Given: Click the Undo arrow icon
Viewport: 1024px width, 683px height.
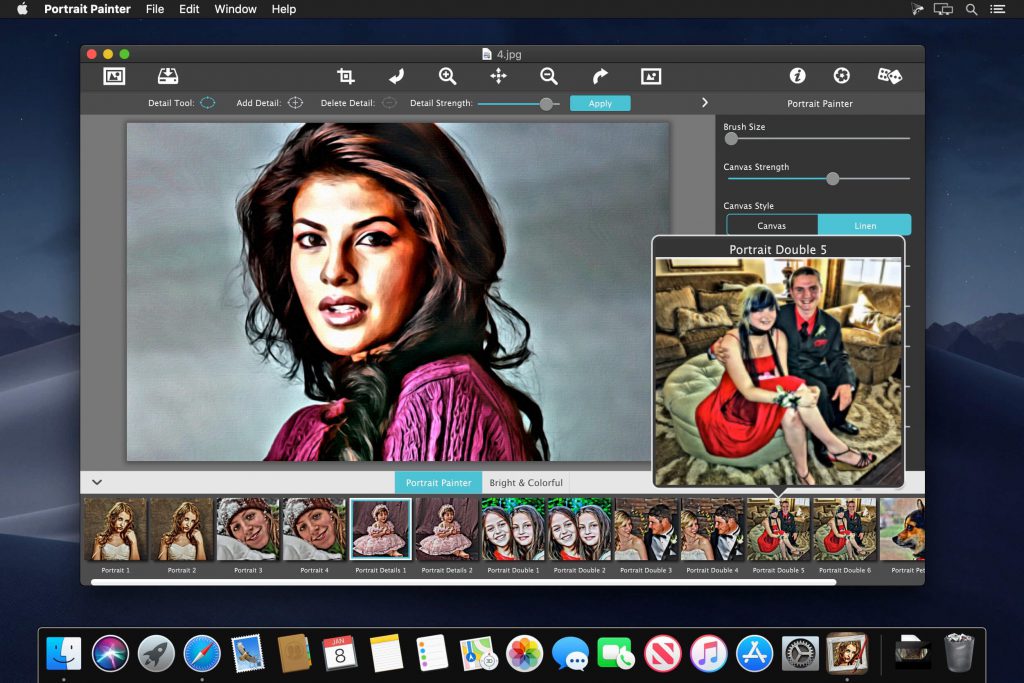Looking at the screenshot, I should pyautogui.click(x=397, y=76).
